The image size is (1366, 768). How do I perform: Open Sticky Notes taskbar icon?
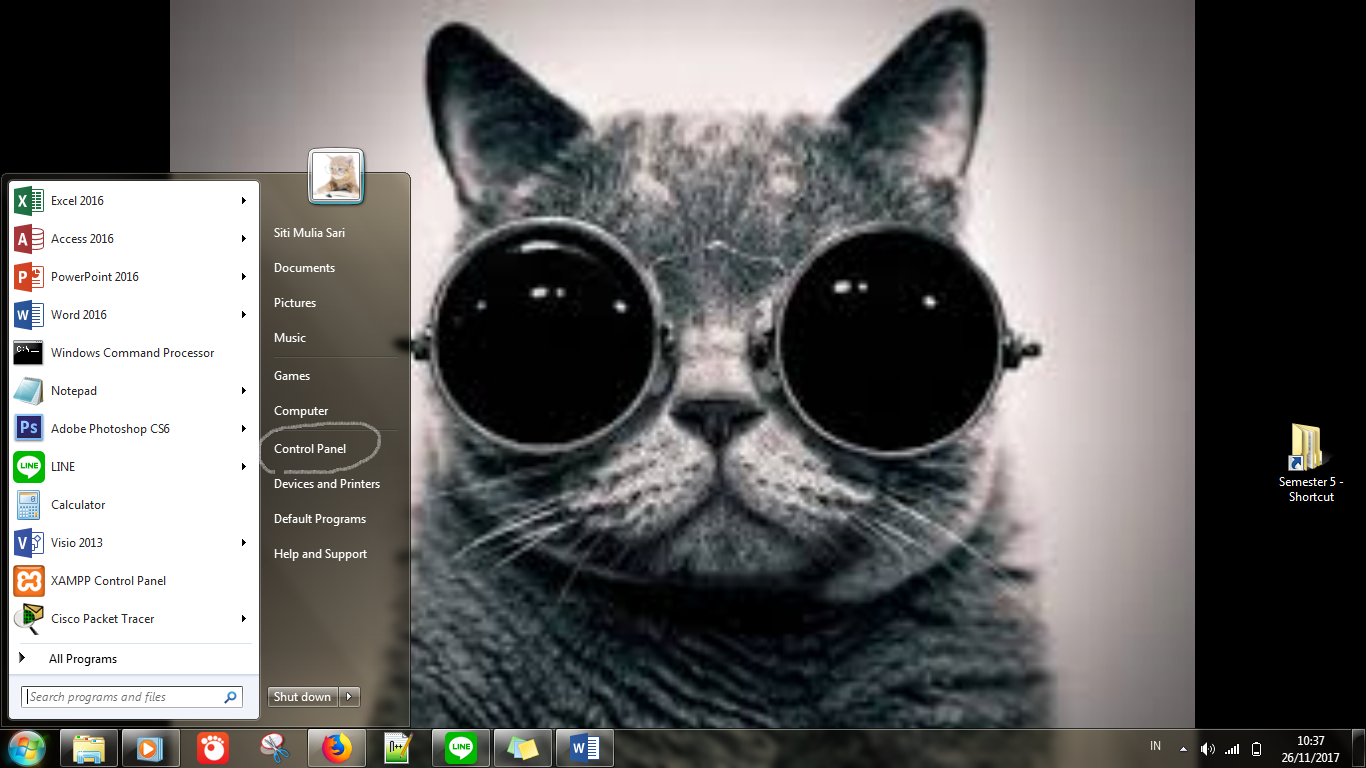(x=523, y=748)
